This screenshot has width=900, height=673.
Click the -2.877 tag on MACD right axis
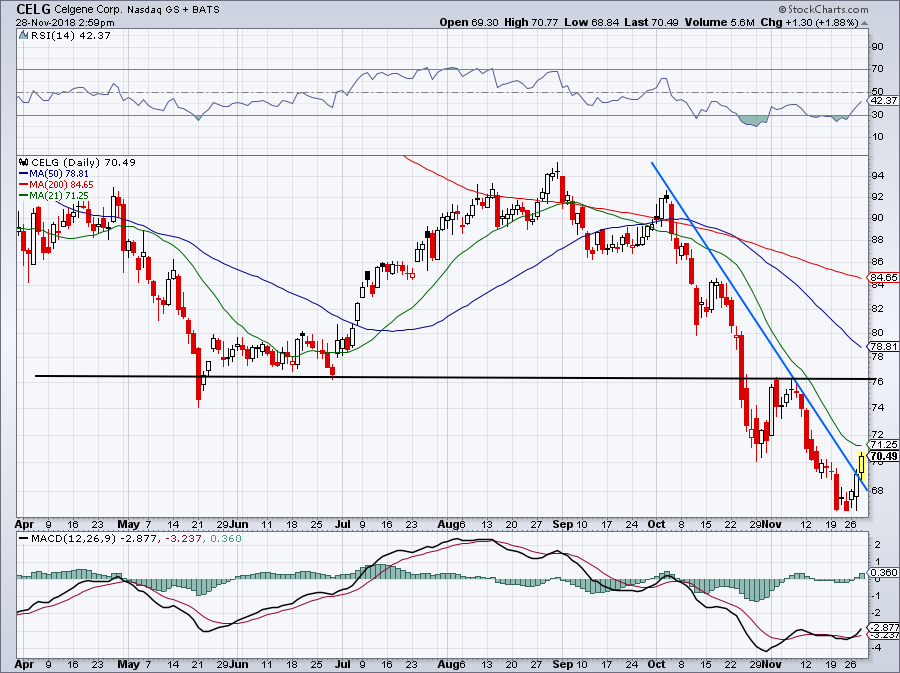click(884, 628)
